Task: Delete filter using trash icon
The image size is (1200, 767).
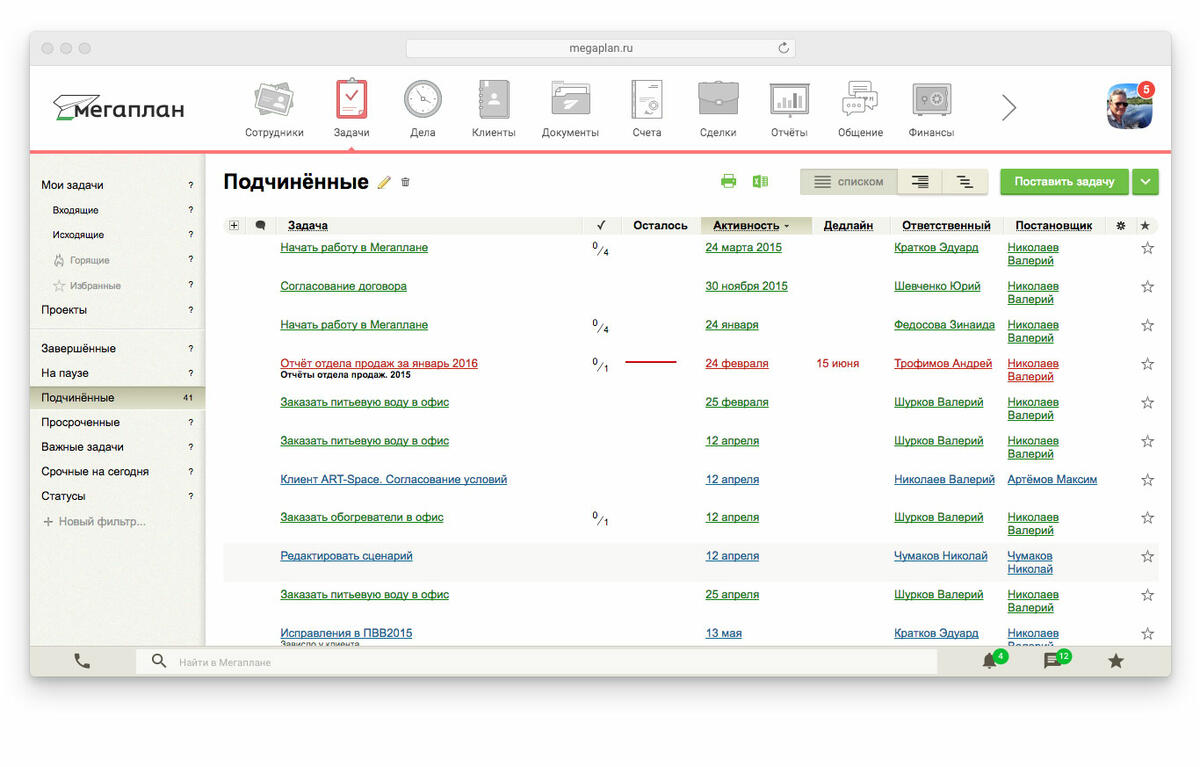Action: 405,182
